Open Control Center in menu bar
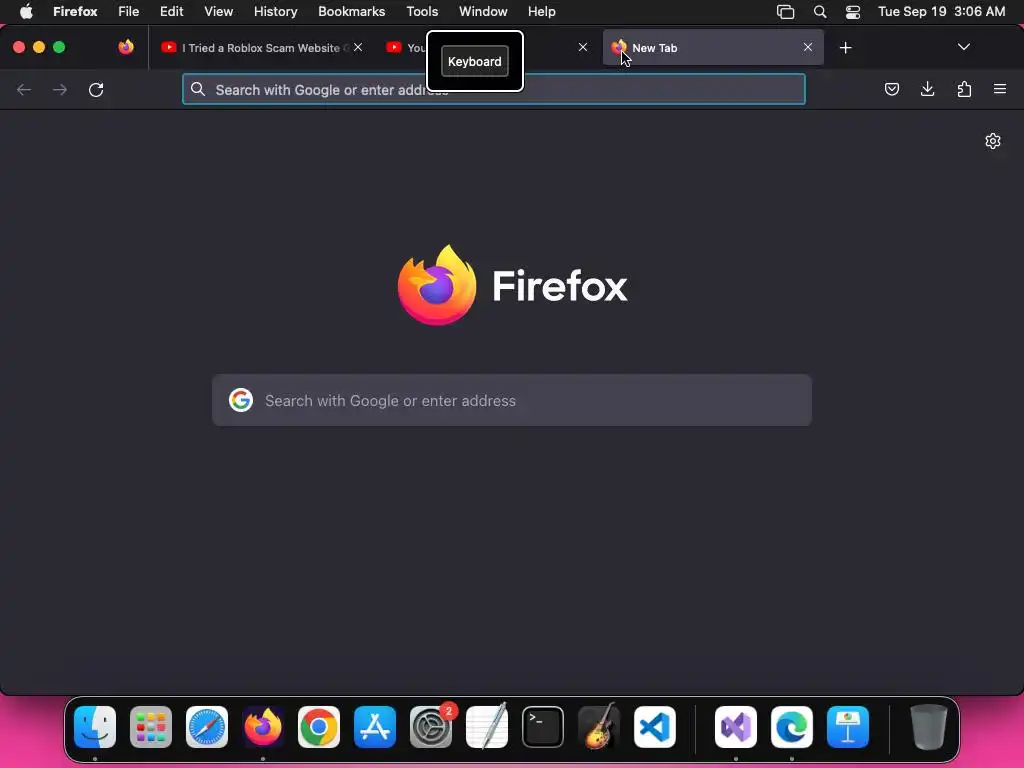Screen dimensions: 1024x768 pos(853,12)
